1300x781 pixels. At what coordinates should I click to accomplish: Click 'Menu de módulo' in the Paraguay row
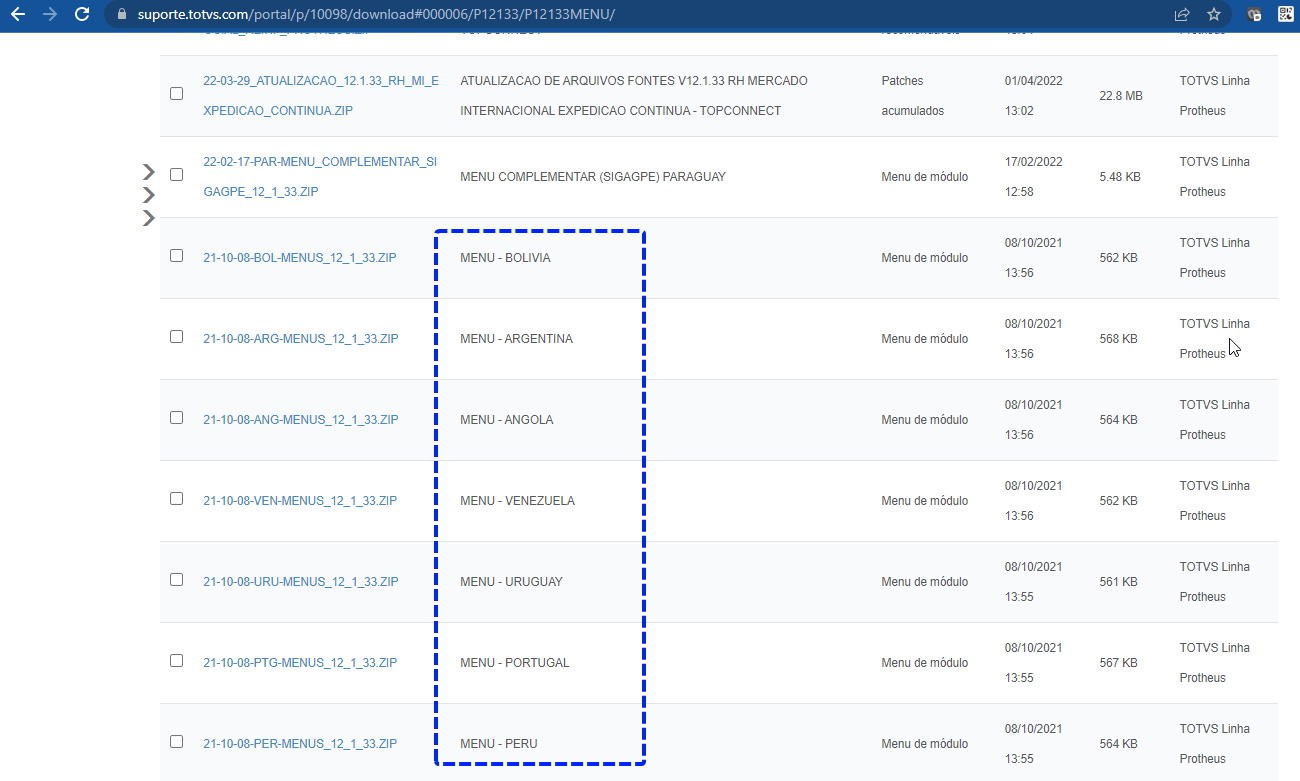(925, 177)
